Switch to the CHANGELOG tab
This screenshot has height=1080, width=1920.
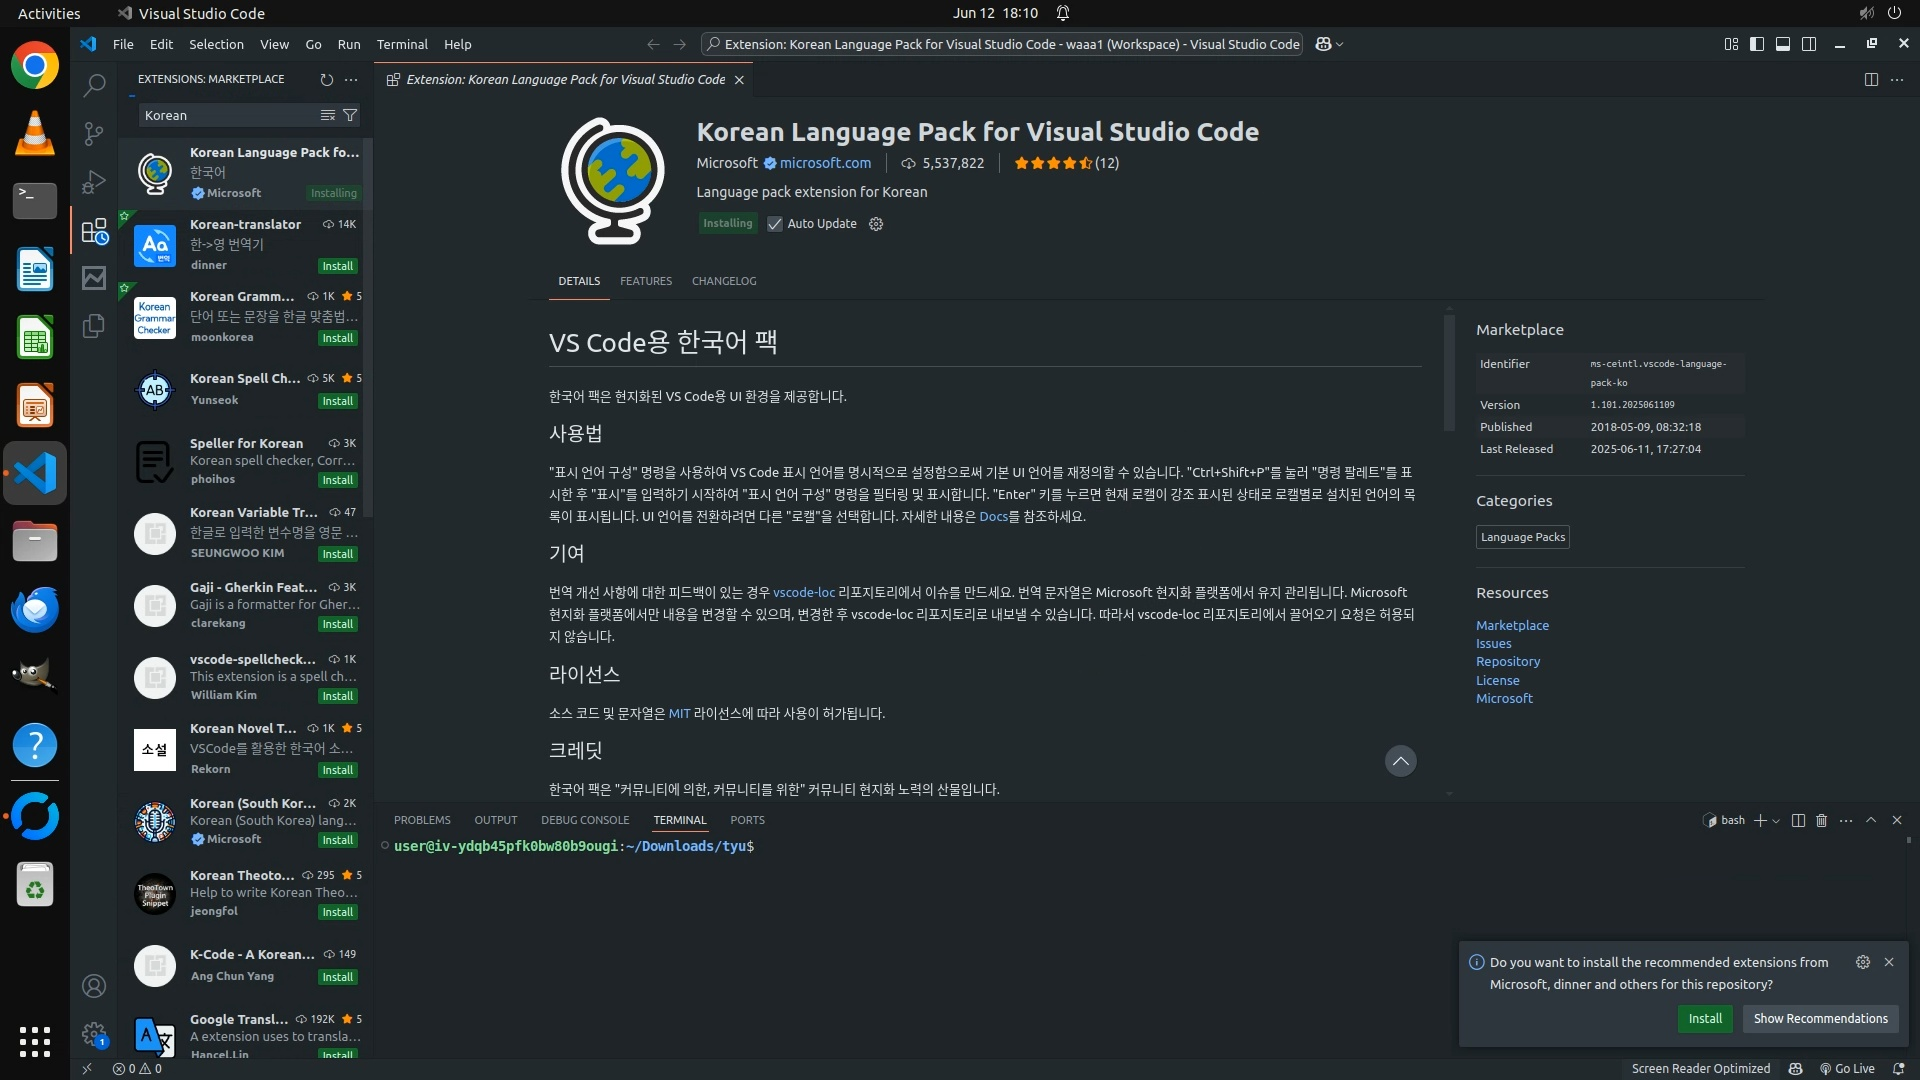pos(724,281)
